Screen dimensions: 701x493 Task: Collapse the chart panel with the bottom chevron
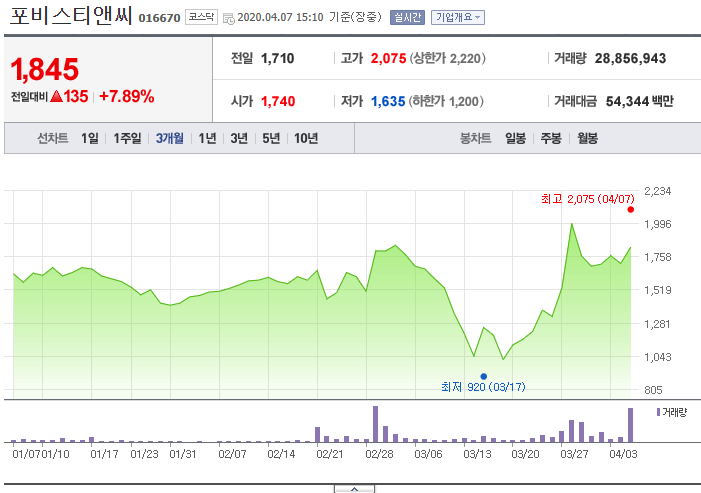click(x=355, y=489)
